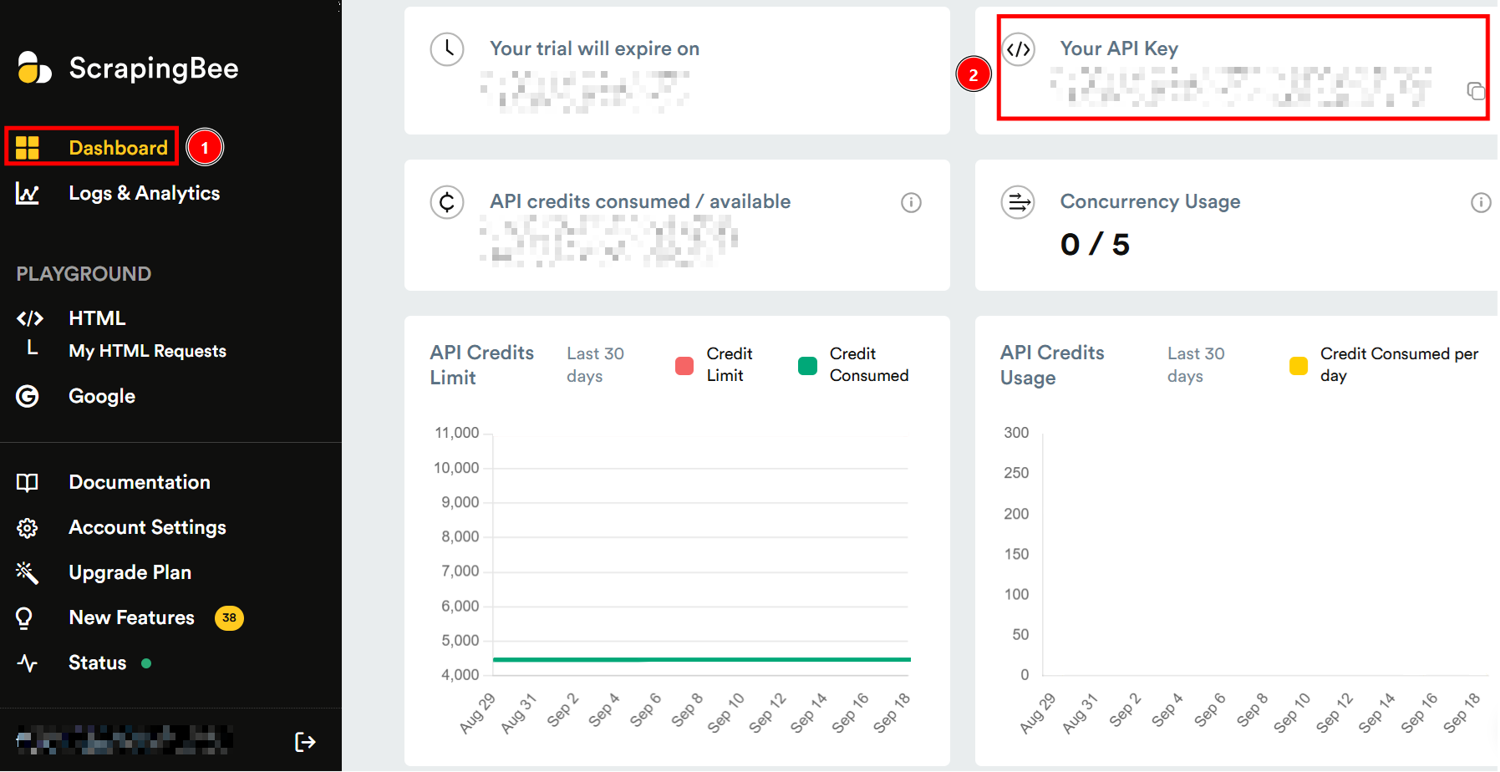
Task: Click the Concurrency Usage arrows icon
Action: [x=1018, y=202]
